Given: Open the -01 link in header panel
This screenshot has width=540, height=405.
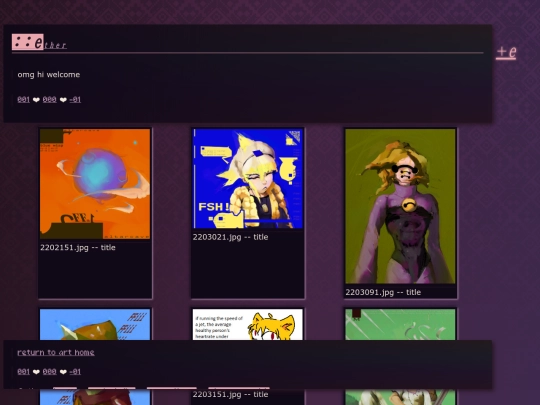Looking at the screenshot, I should (75, 100).
